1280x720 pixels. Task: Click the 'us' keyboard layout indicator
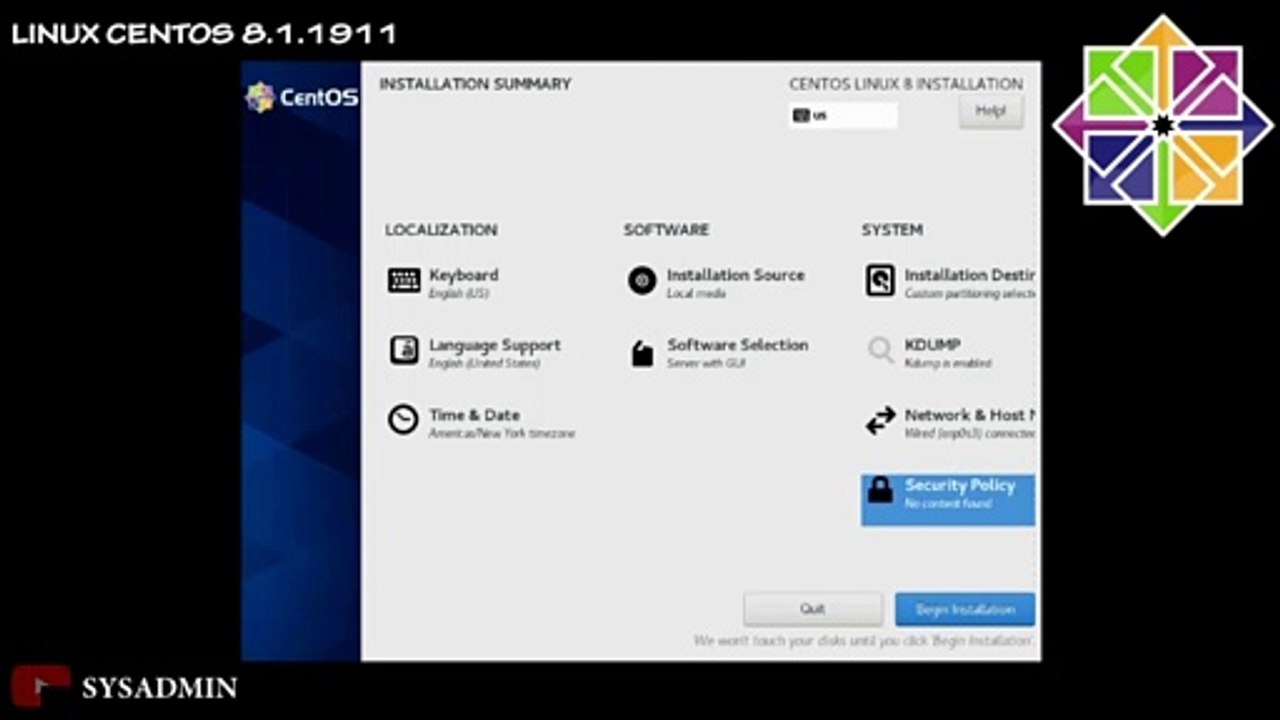click(843, 115)
